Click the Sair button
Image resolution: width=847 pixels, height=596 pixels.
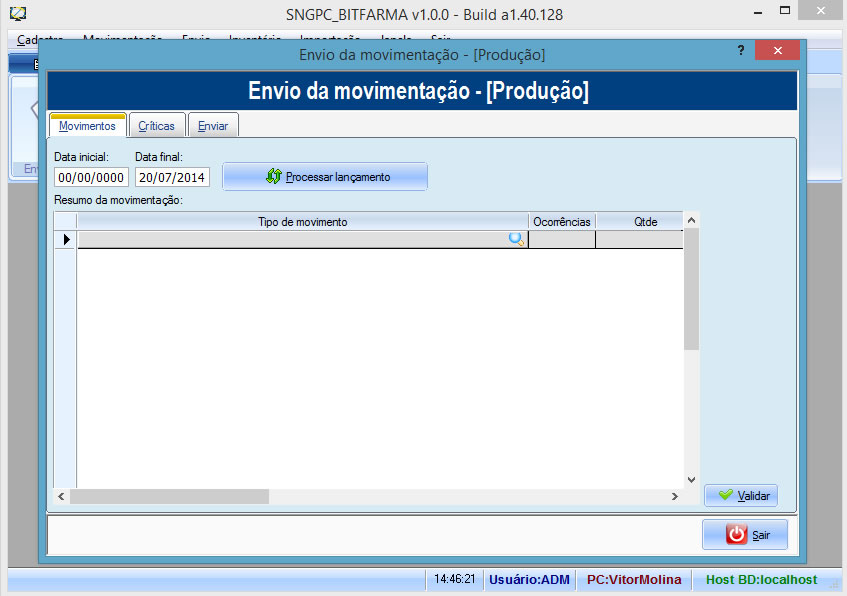click(x=745, y=534)
